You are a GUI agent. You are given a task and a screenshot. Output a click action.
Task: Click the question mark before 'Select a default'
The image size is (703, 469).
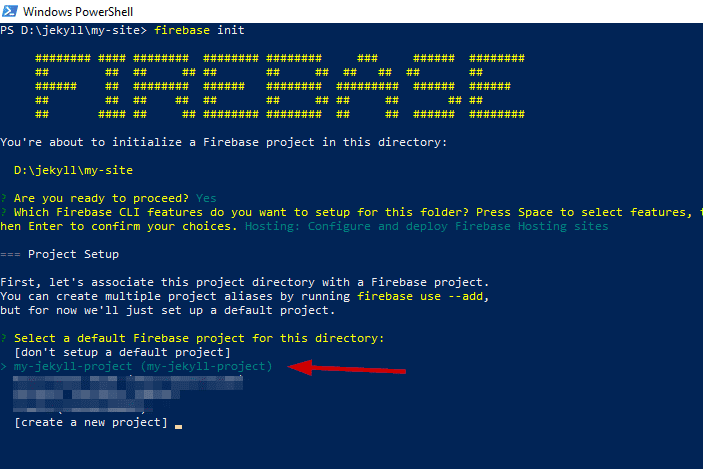coord(4,338)
